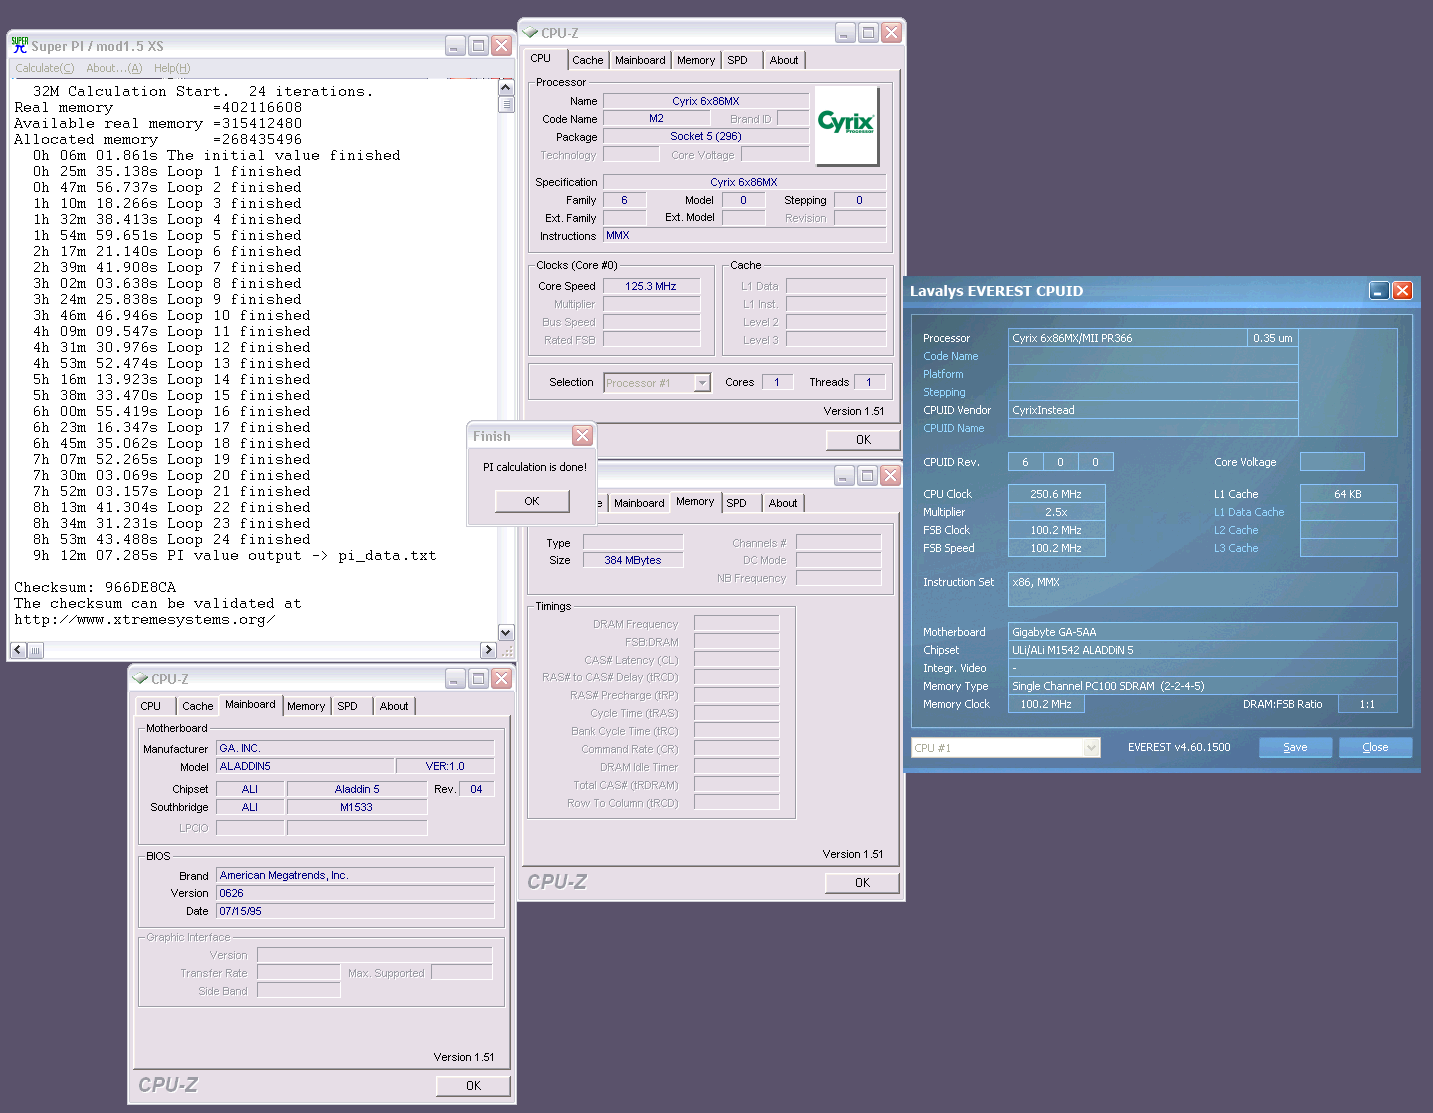Click OK in the CPU-Z Memory window
The height and width of the screenshot is (1113, 1433).
(x=862, y=882)
